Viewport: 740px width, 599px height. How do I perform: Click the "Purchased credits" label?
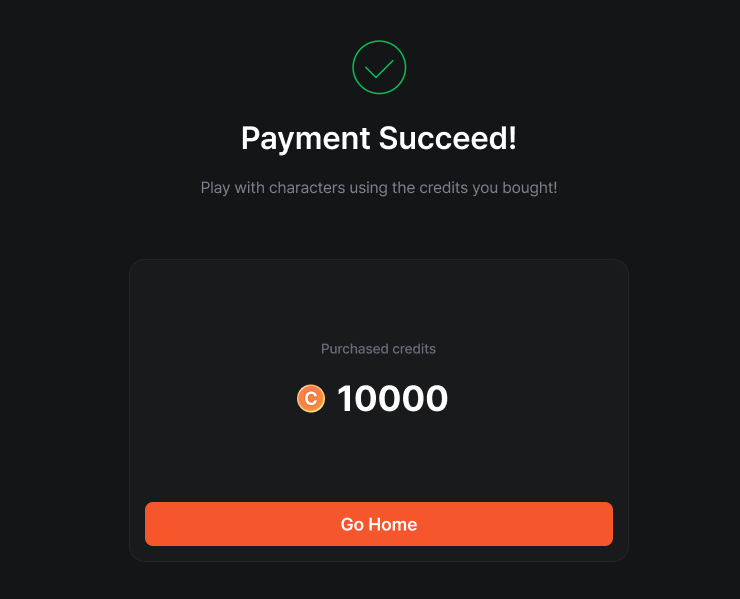[x=378, y=349]
